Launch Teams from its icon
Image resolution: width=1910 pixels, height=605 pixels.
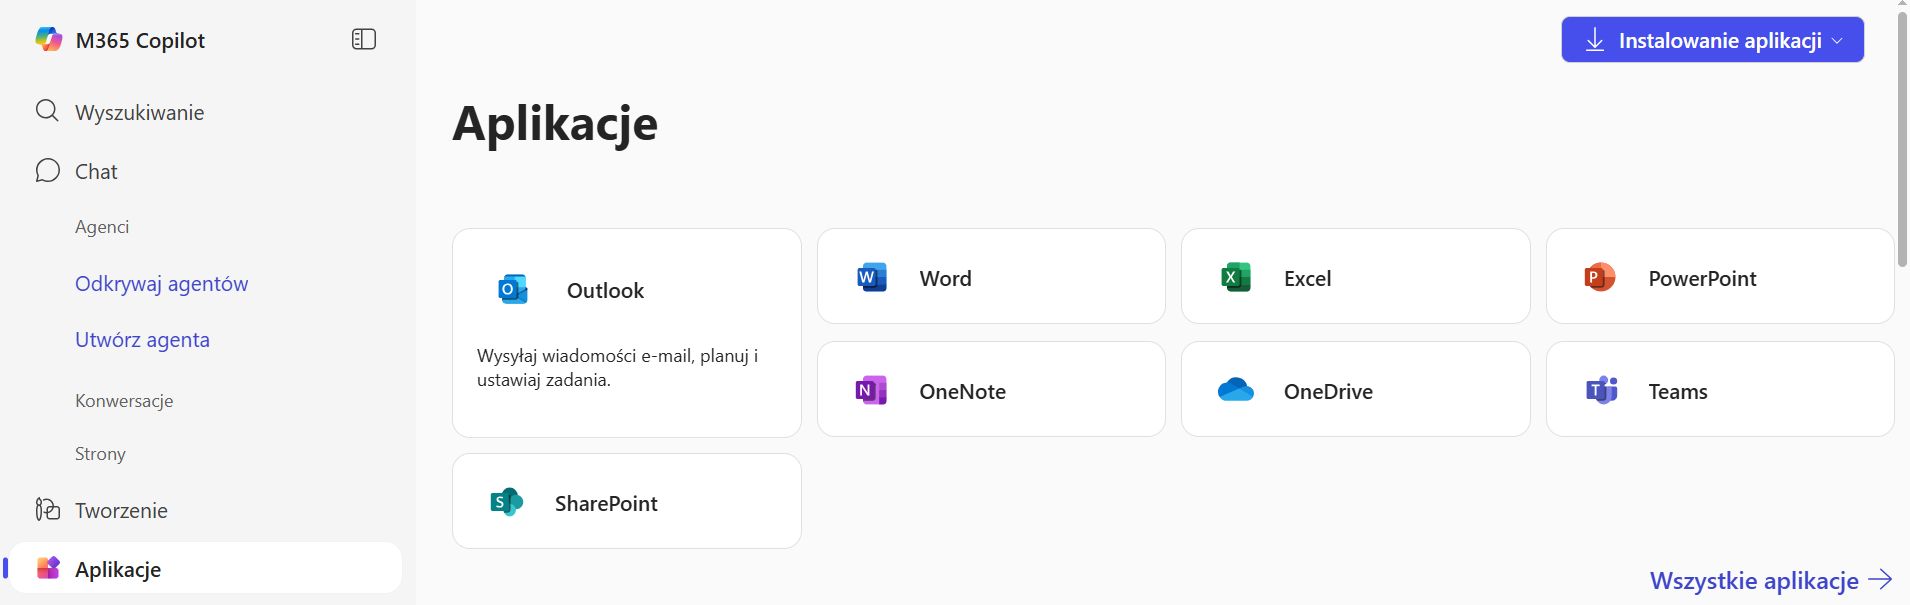tap(1601, 391)
